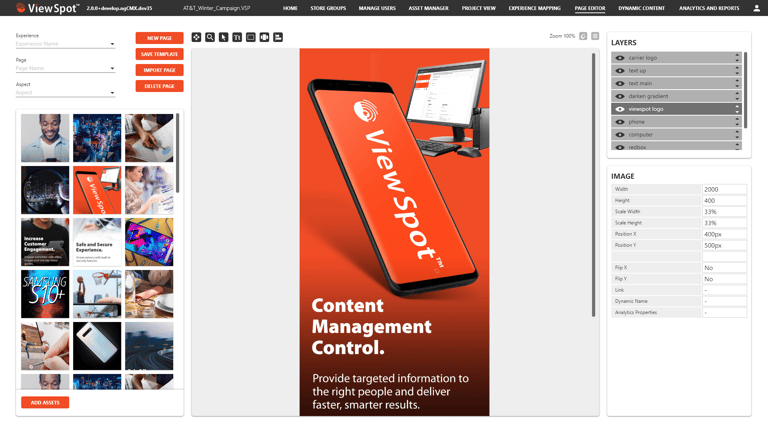The image size is (768, 432).
Task: Click ADD ASSETS button
Action: pyautogui.click(x=45, y=403)
